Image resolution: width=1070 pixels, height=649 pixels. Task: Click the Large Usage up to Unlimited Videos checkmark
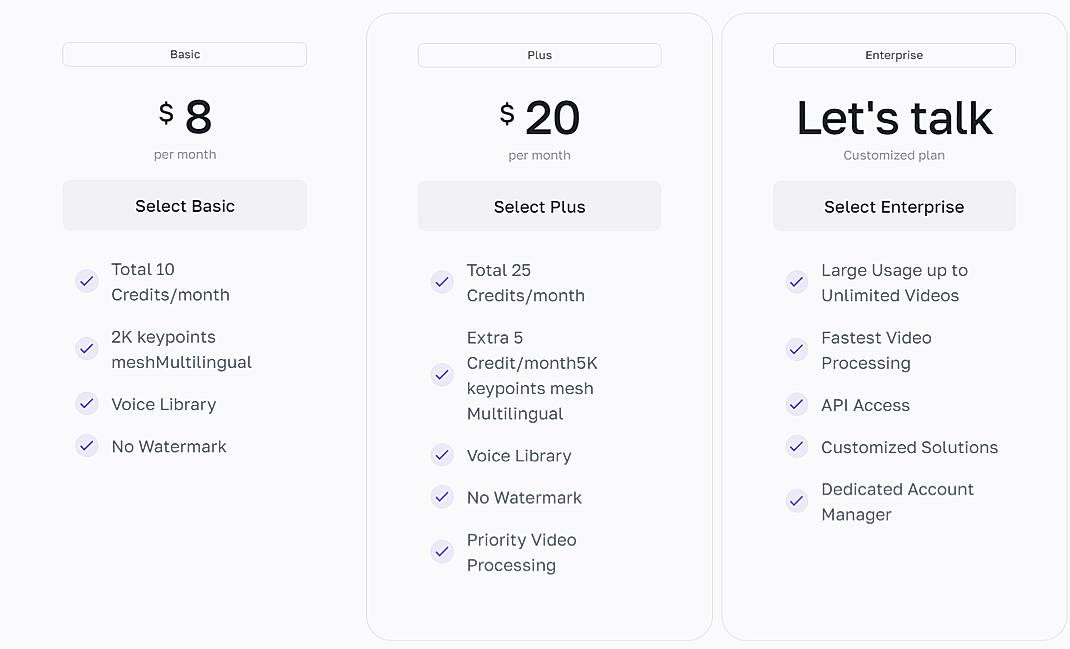(x=796, y=282)
